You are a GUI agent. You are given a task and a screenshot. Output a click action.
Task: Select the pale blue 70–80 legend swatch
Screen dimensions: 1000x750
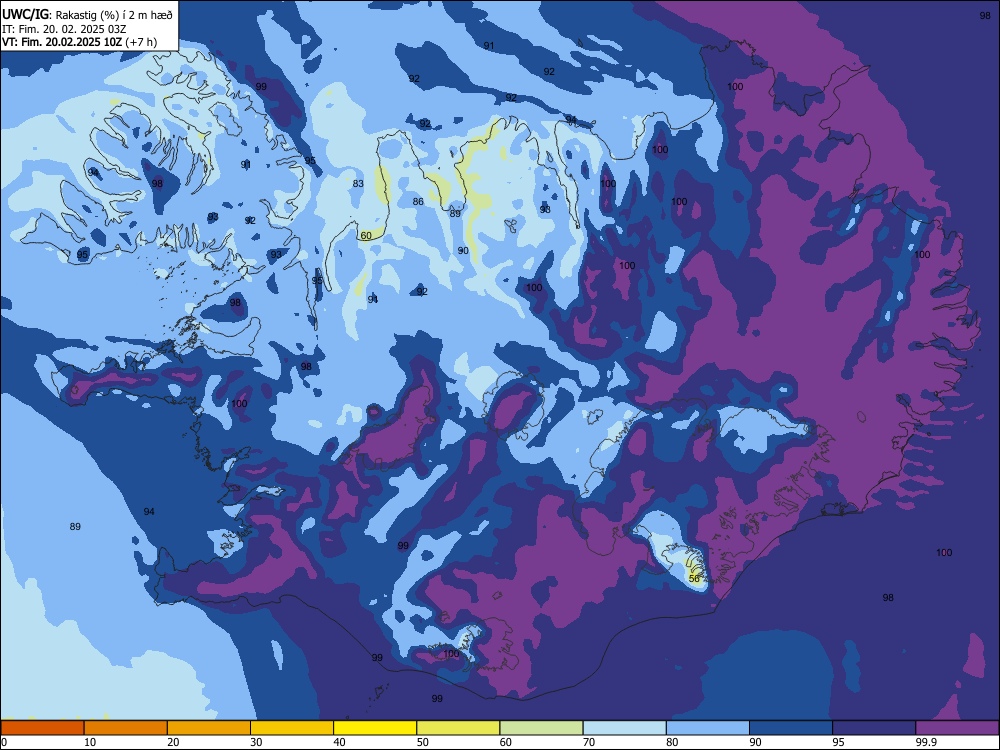pos(624,727)
